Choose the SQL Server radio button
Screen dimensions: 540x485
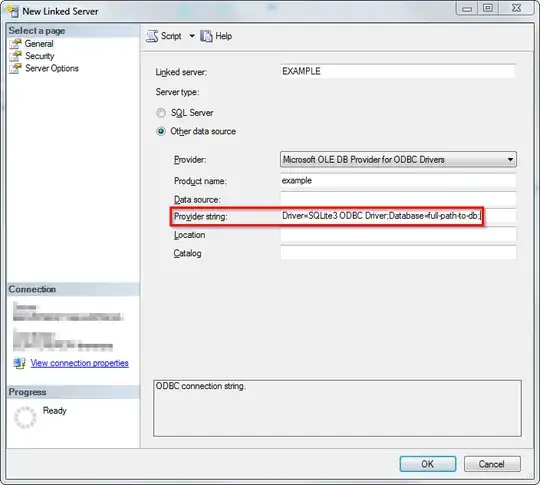[161, 113]
